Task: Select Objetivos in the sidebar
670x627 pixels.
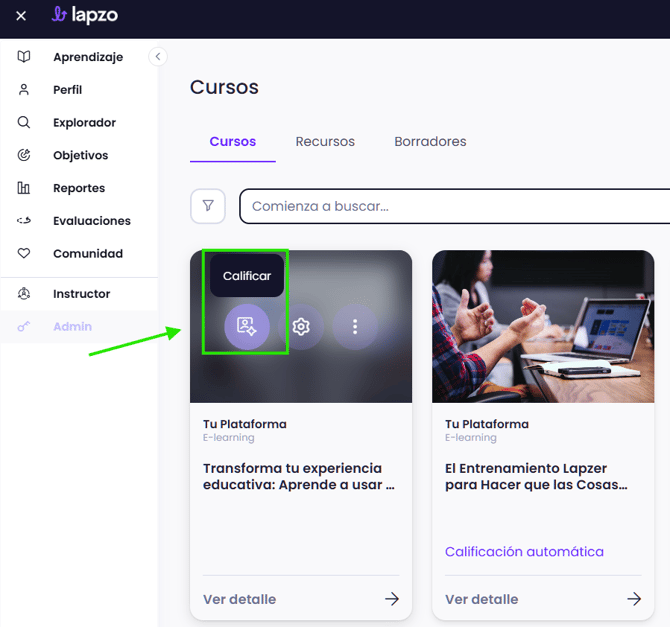Action: click(x=80, y=156)
